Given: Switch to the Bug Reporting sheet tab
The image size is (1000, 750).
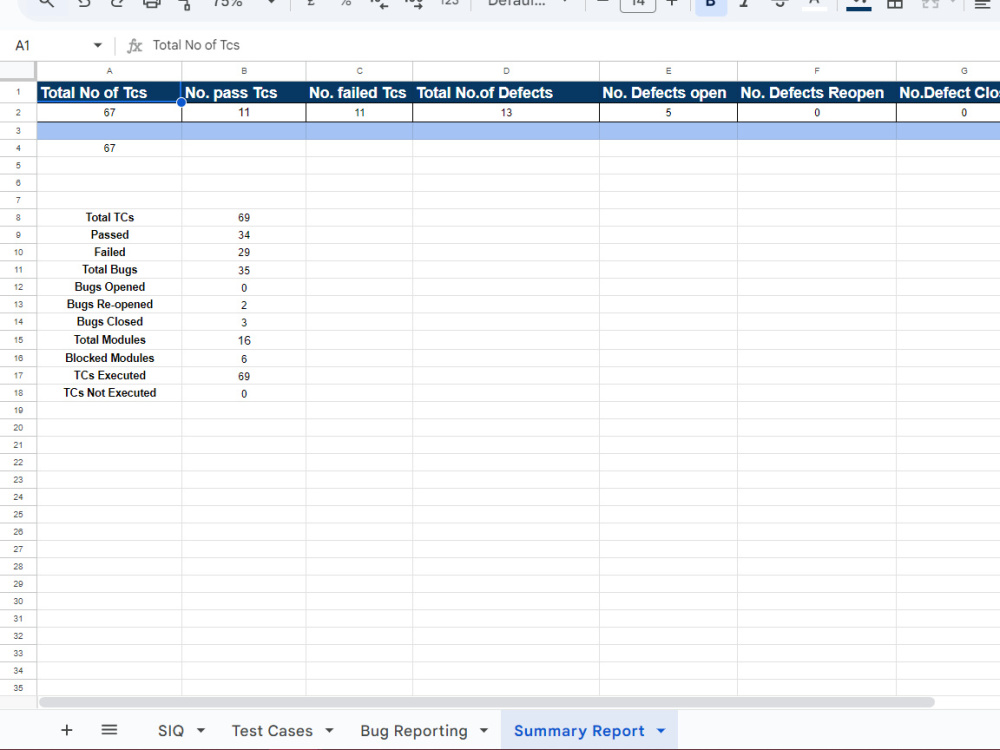Looking at the screenshot, I should pyautogui.click(x=414, y=731).
